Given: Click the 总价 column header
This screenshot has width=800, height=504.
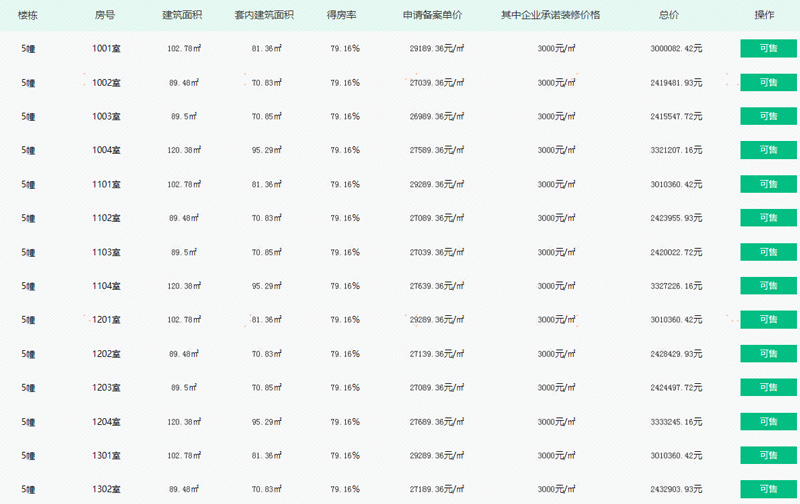Looking at the screenshot, I should [x=669, y=15].
